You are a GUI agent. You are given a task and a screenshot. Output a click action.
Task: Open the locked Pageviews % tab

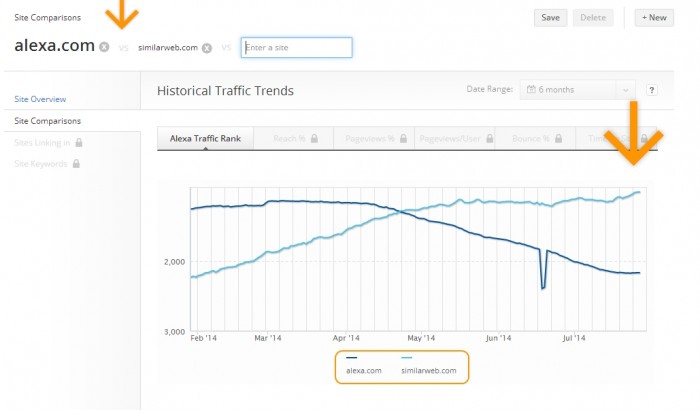click(374, 139)
